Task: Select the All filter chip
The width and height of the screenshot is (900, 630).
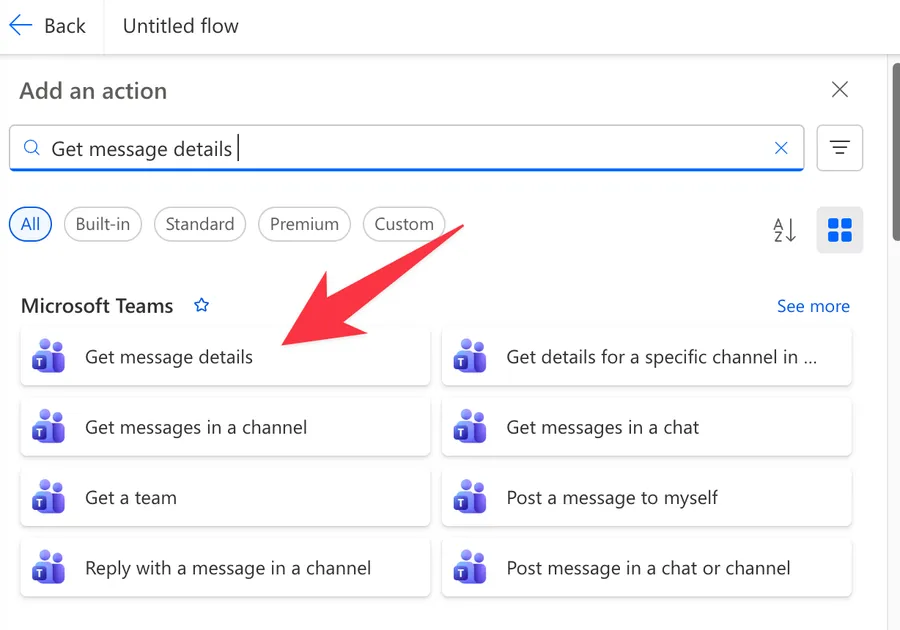Action: (x=30, y=224)
